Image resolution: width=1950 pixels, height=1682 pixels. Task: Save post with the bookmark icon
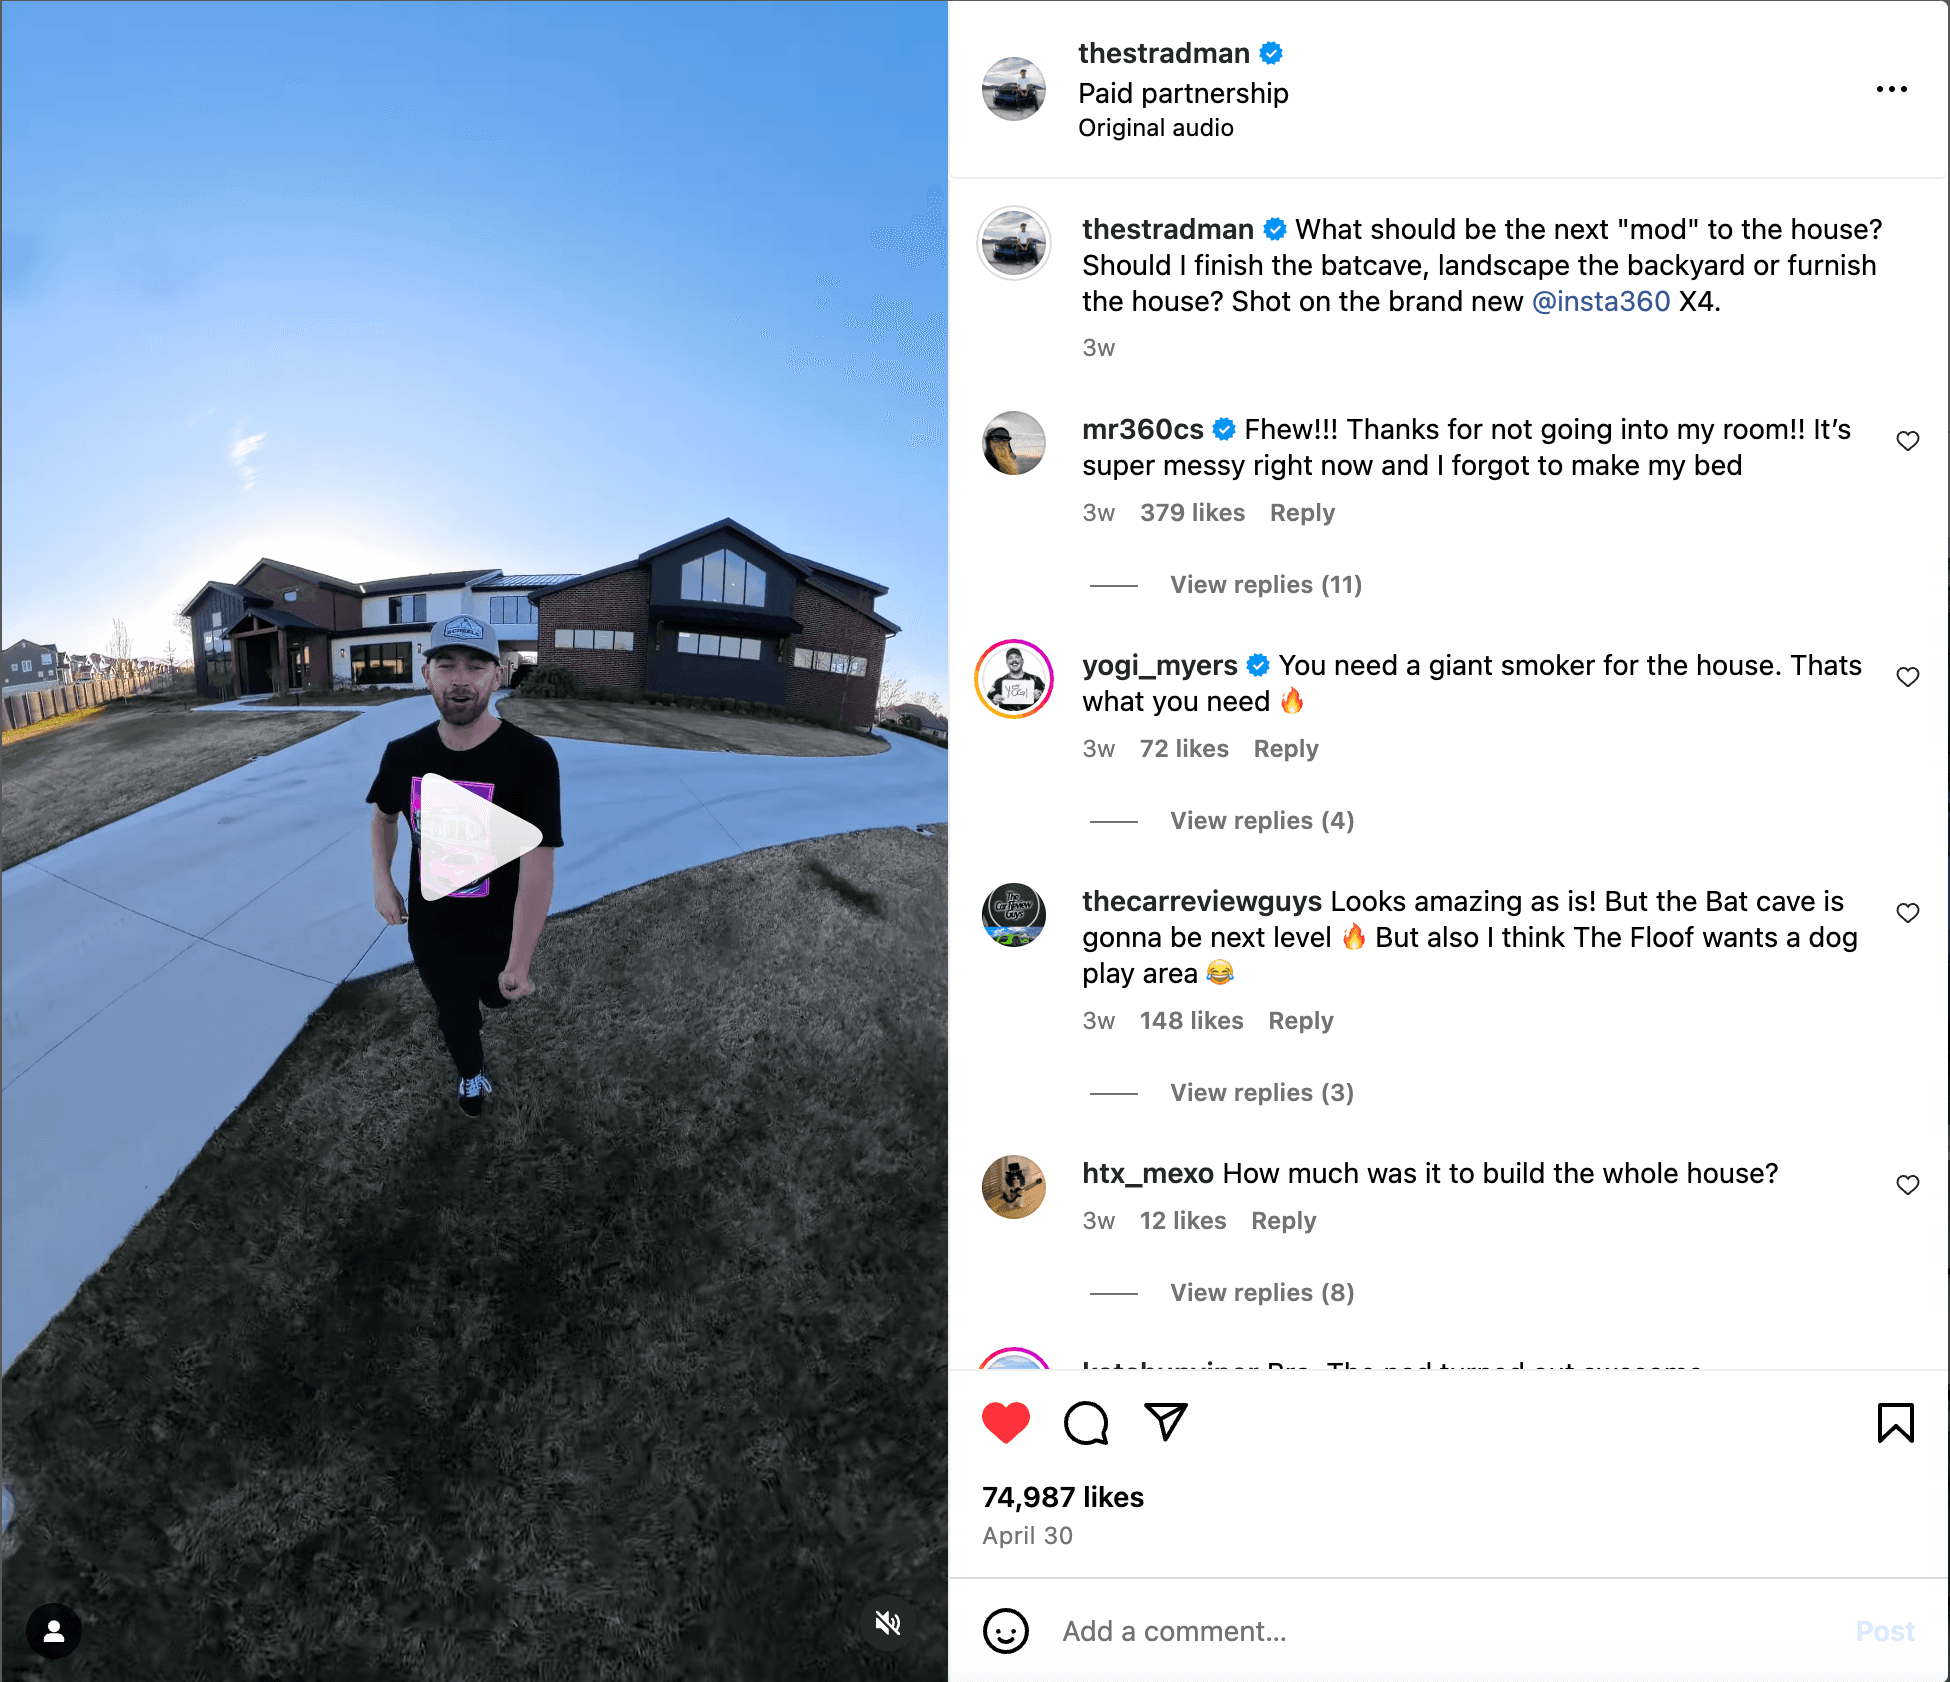coord(1895,1422)
